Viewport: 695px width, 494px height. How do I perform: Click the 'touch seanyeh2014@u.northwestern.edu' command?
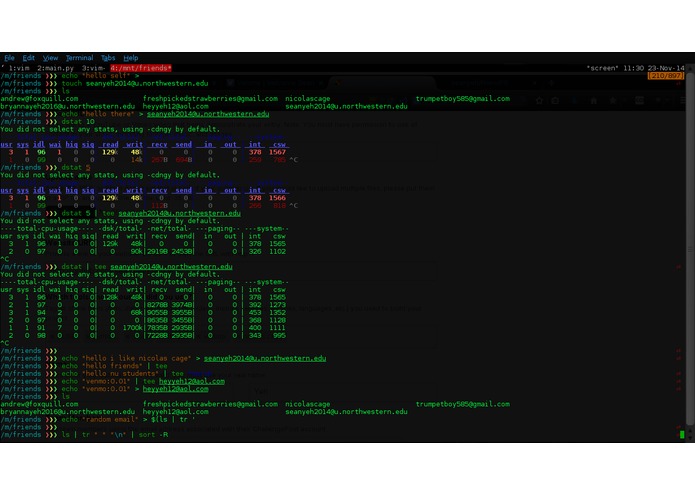(135, 83)
